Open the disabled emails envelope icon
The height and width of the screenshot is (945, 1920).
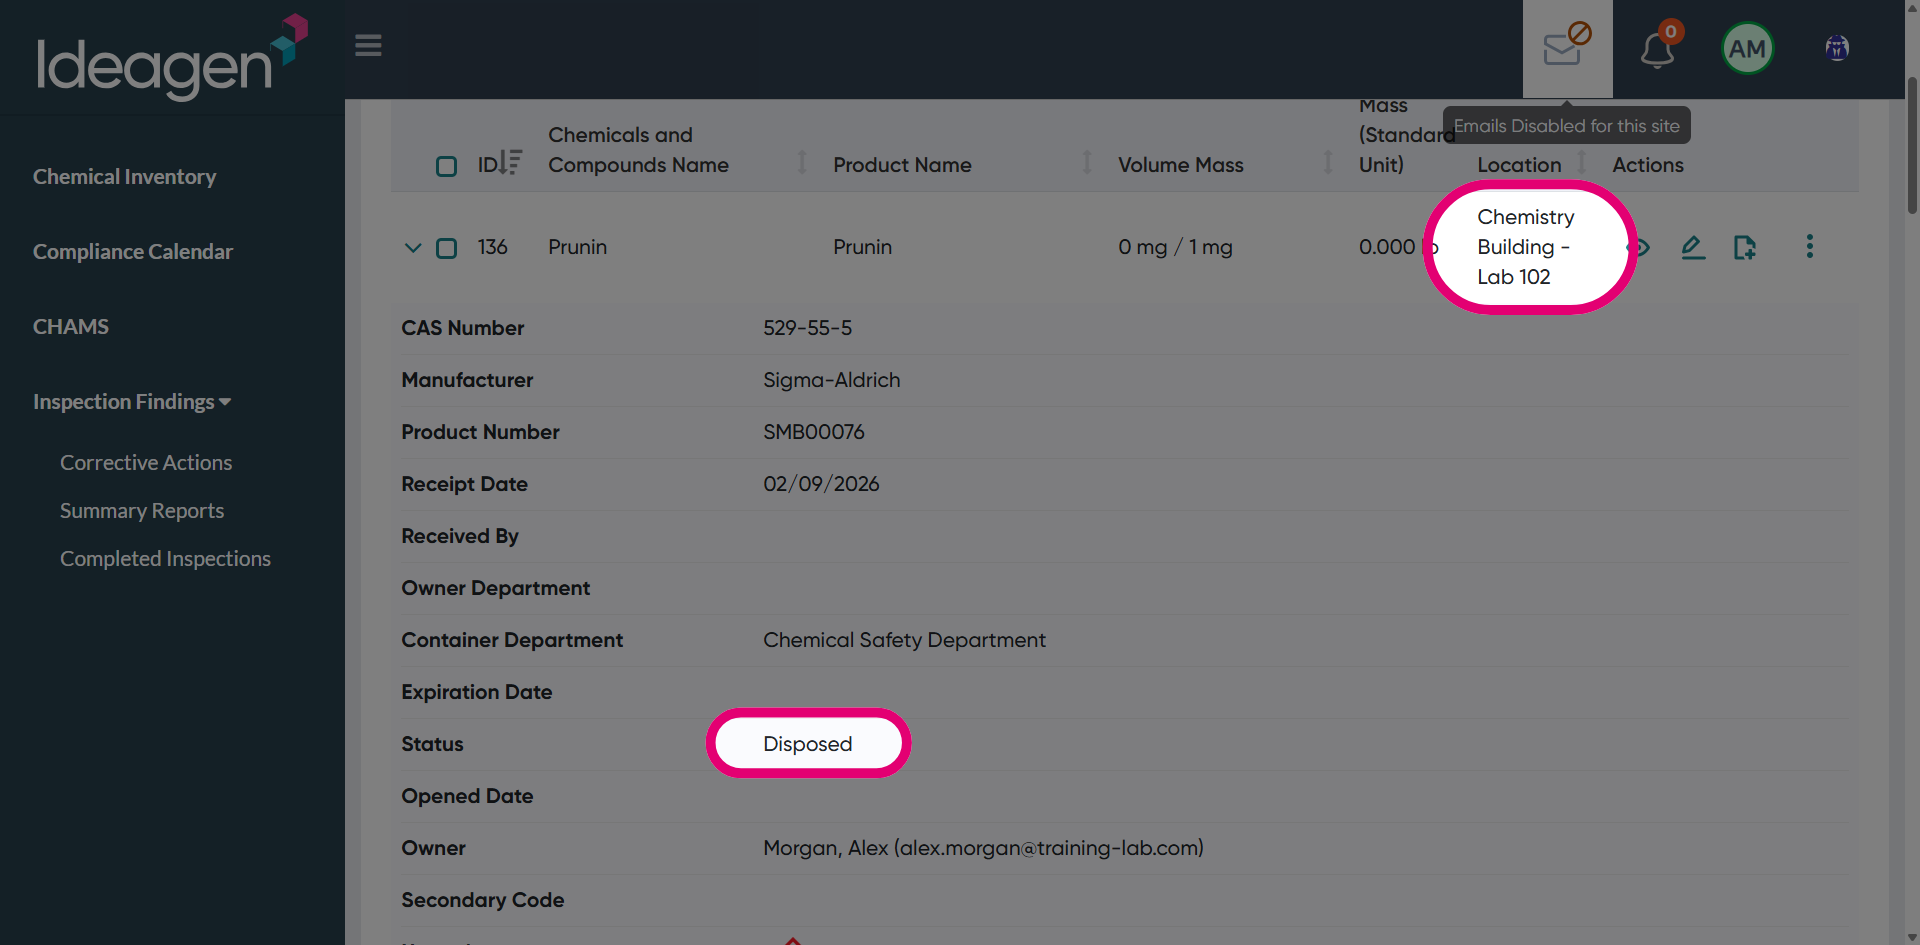tap(1567, 48)
